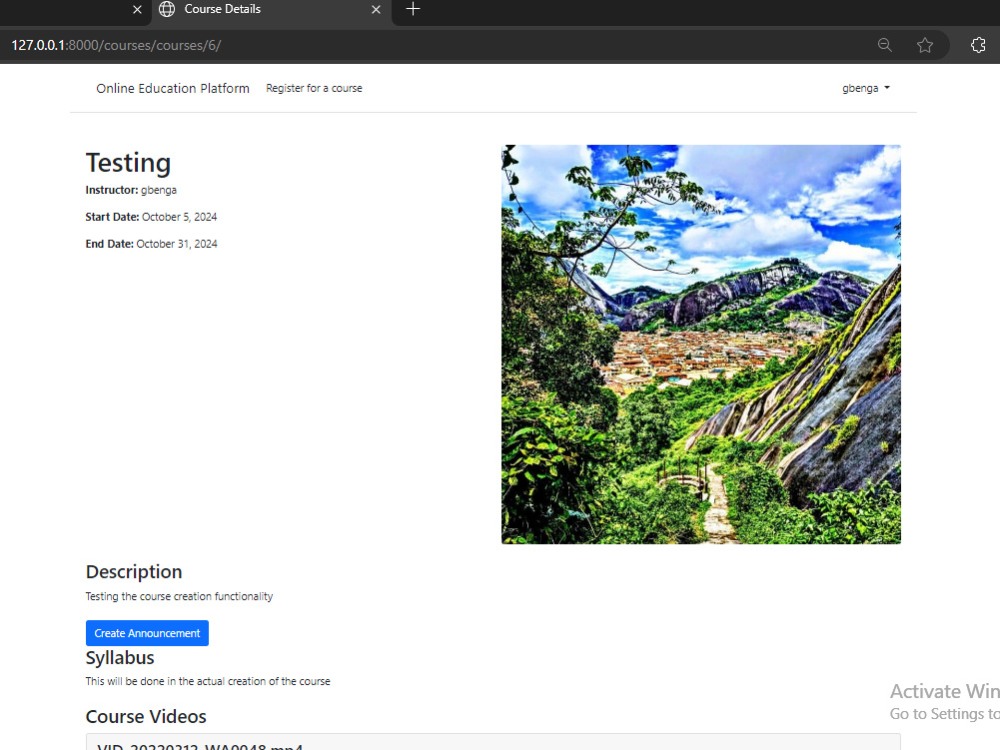Click the globe icon on Course Details tab
The height and width of the screenshot is (750, 1000).
pos(166,9)
